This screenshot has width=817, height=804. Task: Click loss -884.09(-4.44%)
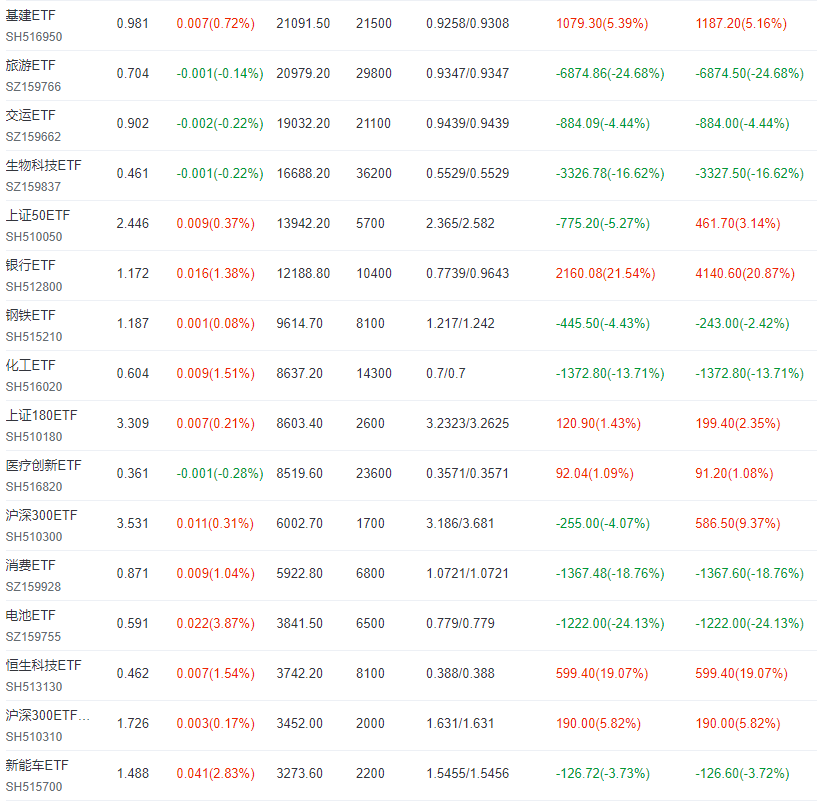(602, 124)
